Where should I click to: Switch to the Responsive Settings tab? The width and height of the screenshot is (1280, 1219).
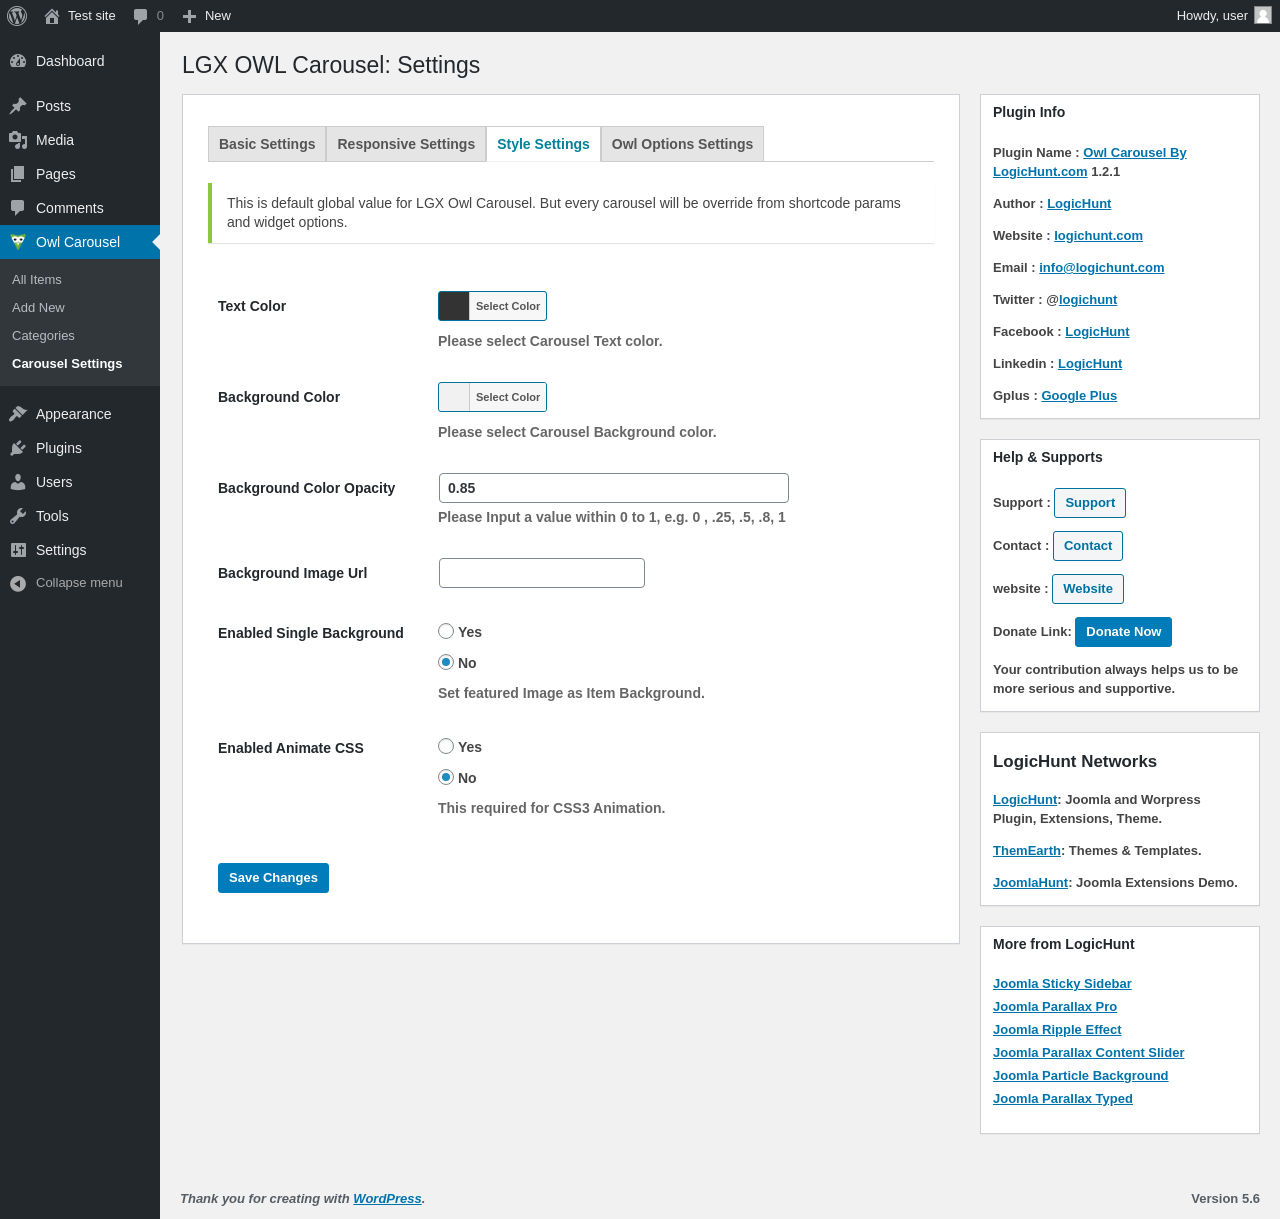coord(406,144)
